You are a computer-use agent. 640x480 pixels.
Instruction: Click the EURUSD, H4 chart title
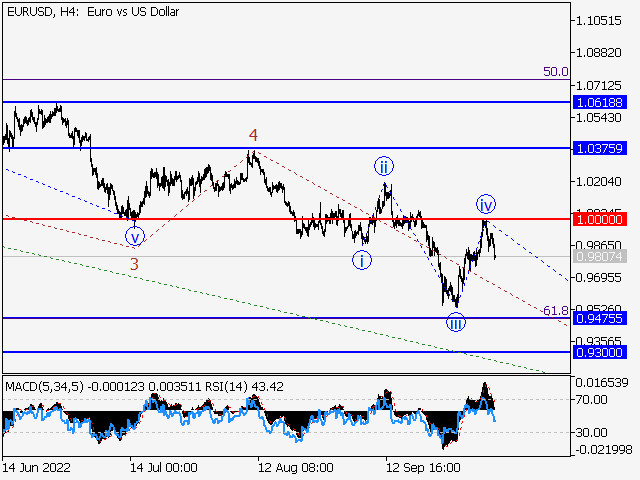tap(93, 12)
